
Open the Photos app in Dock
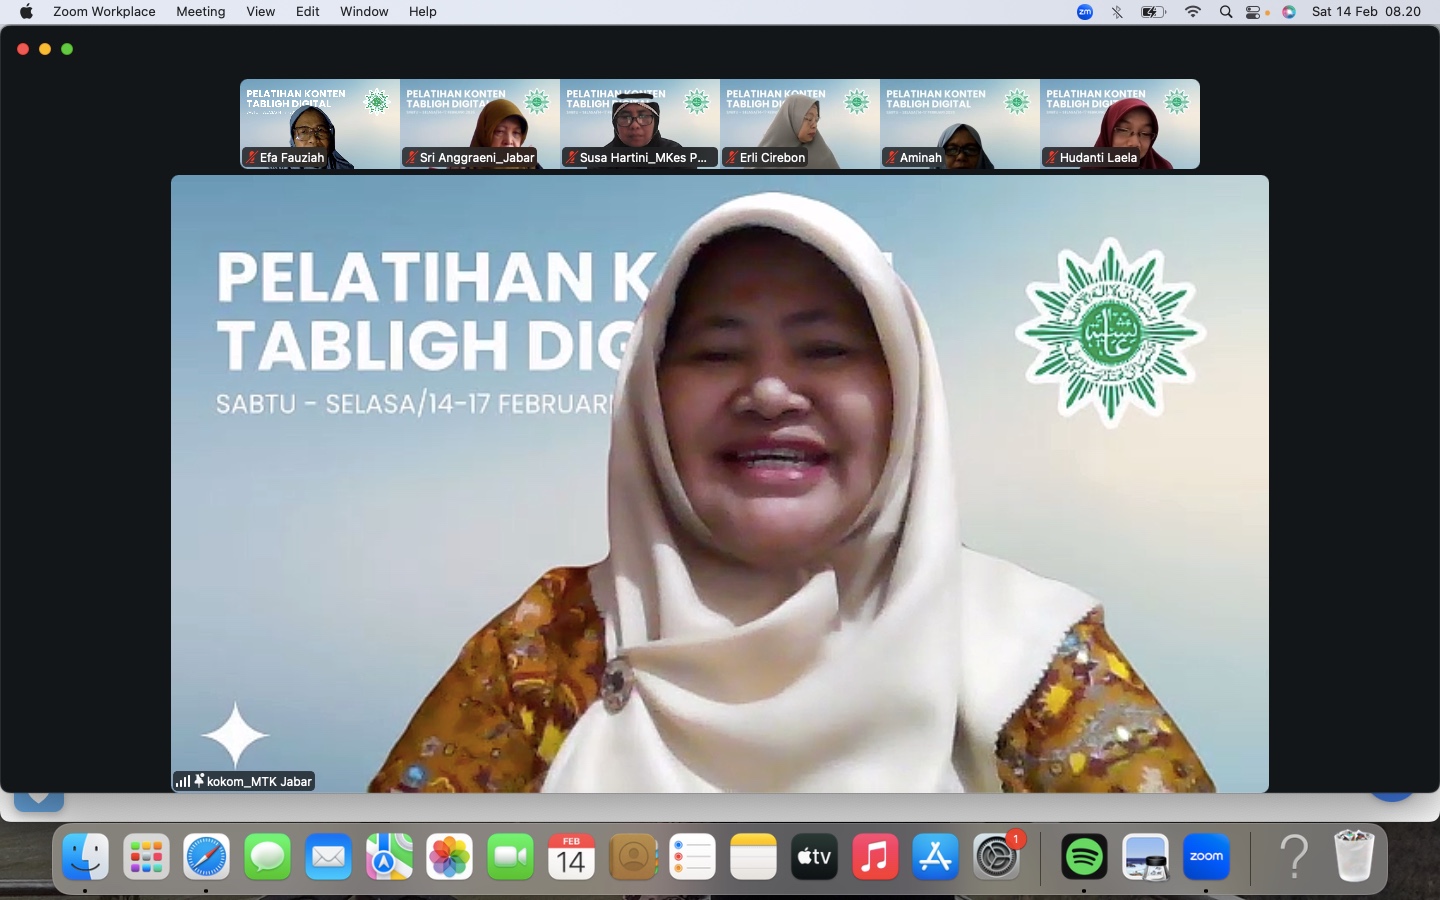450,857
